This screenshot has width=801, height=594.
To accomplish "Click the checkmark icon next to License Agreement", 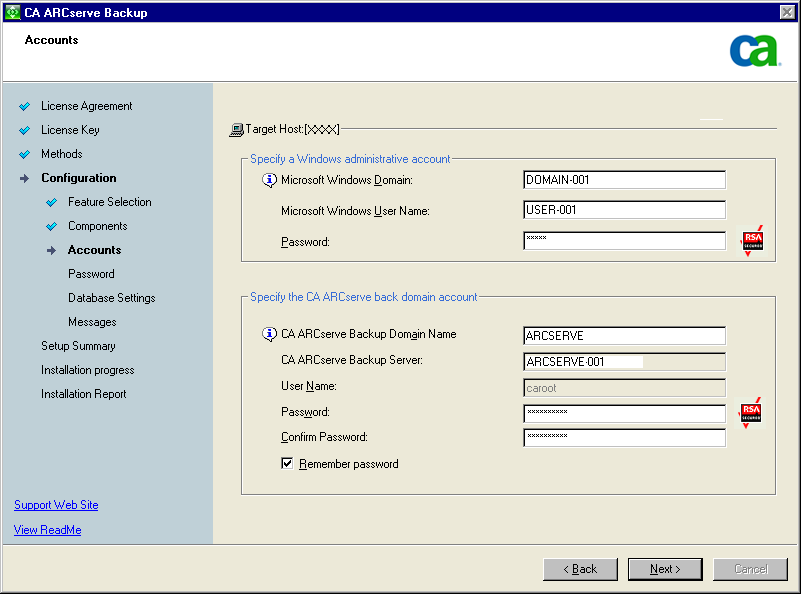I will [x=25, y=106].
